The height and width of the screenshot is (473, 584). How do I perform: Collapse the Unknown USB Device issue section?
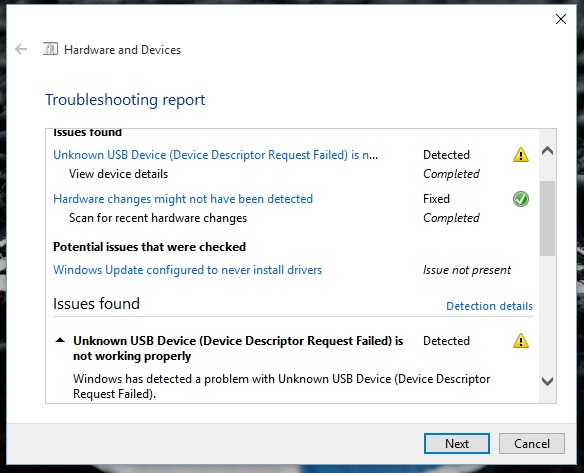point(60,340)
